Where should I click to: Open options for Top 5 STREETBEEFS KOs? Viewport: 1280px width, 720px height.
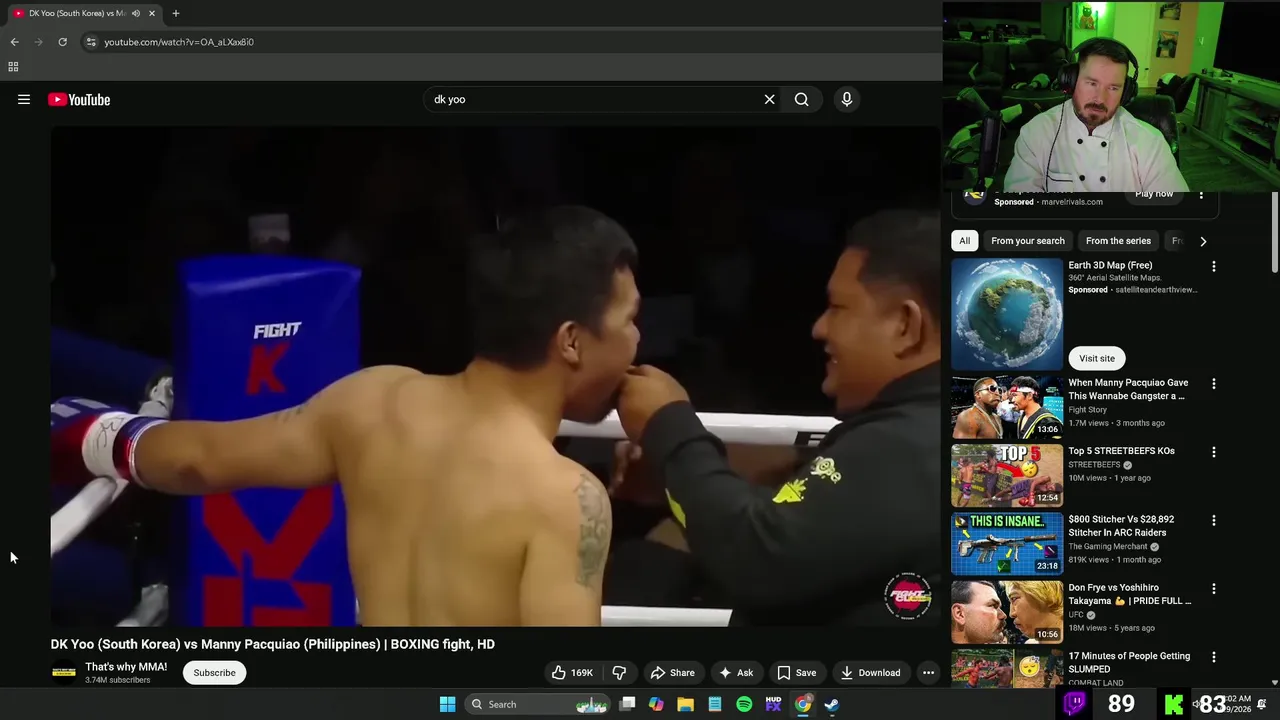pos(1214,452)
